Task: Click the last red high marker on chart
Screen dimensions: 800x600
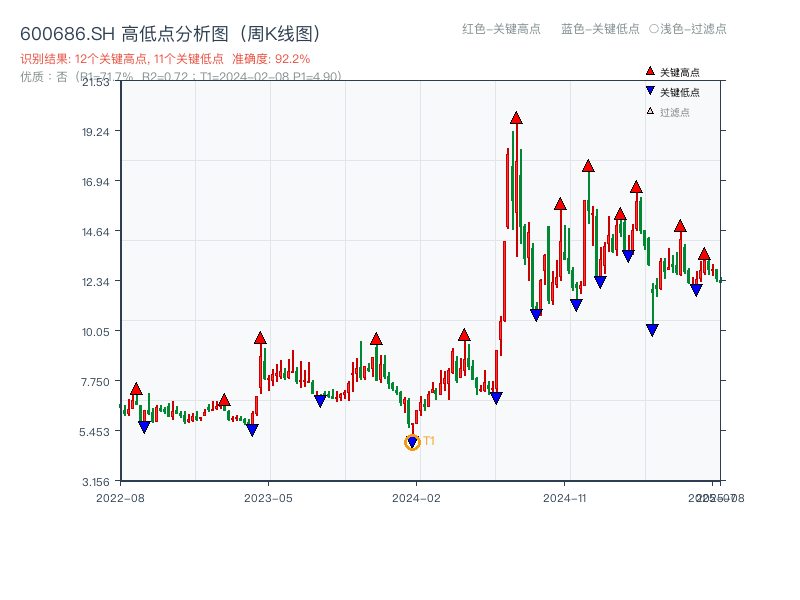Action: 705,254
